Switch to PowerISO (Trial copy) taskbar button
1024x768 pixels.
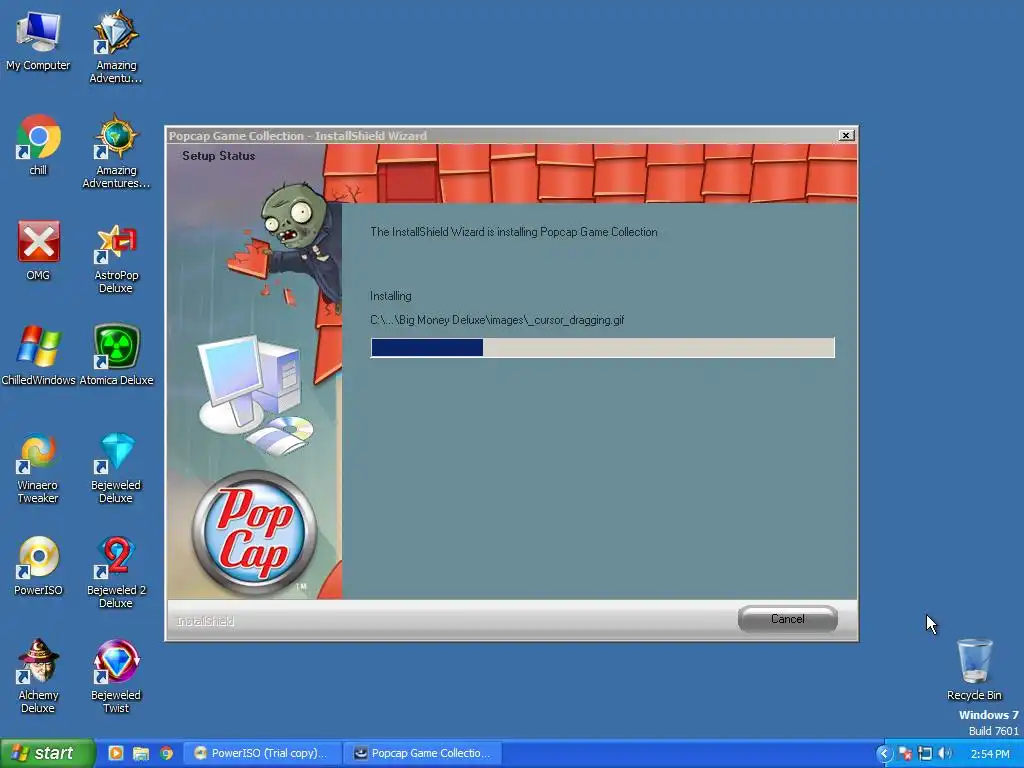[262, 753]
